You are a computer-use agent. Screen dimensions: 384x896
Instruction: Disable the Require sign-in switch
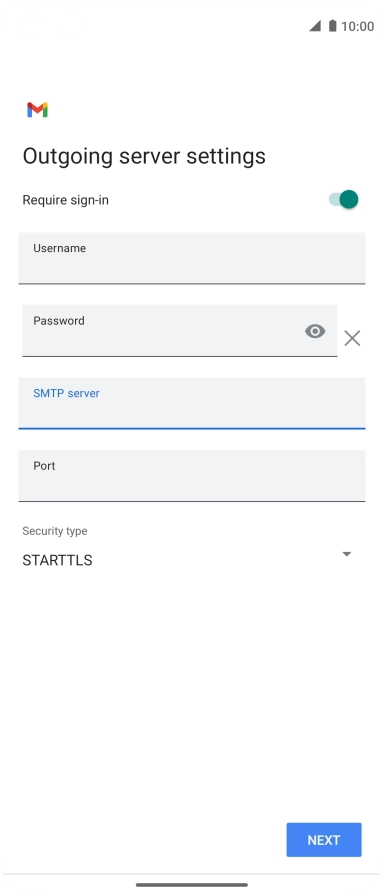tap(344, 199)
